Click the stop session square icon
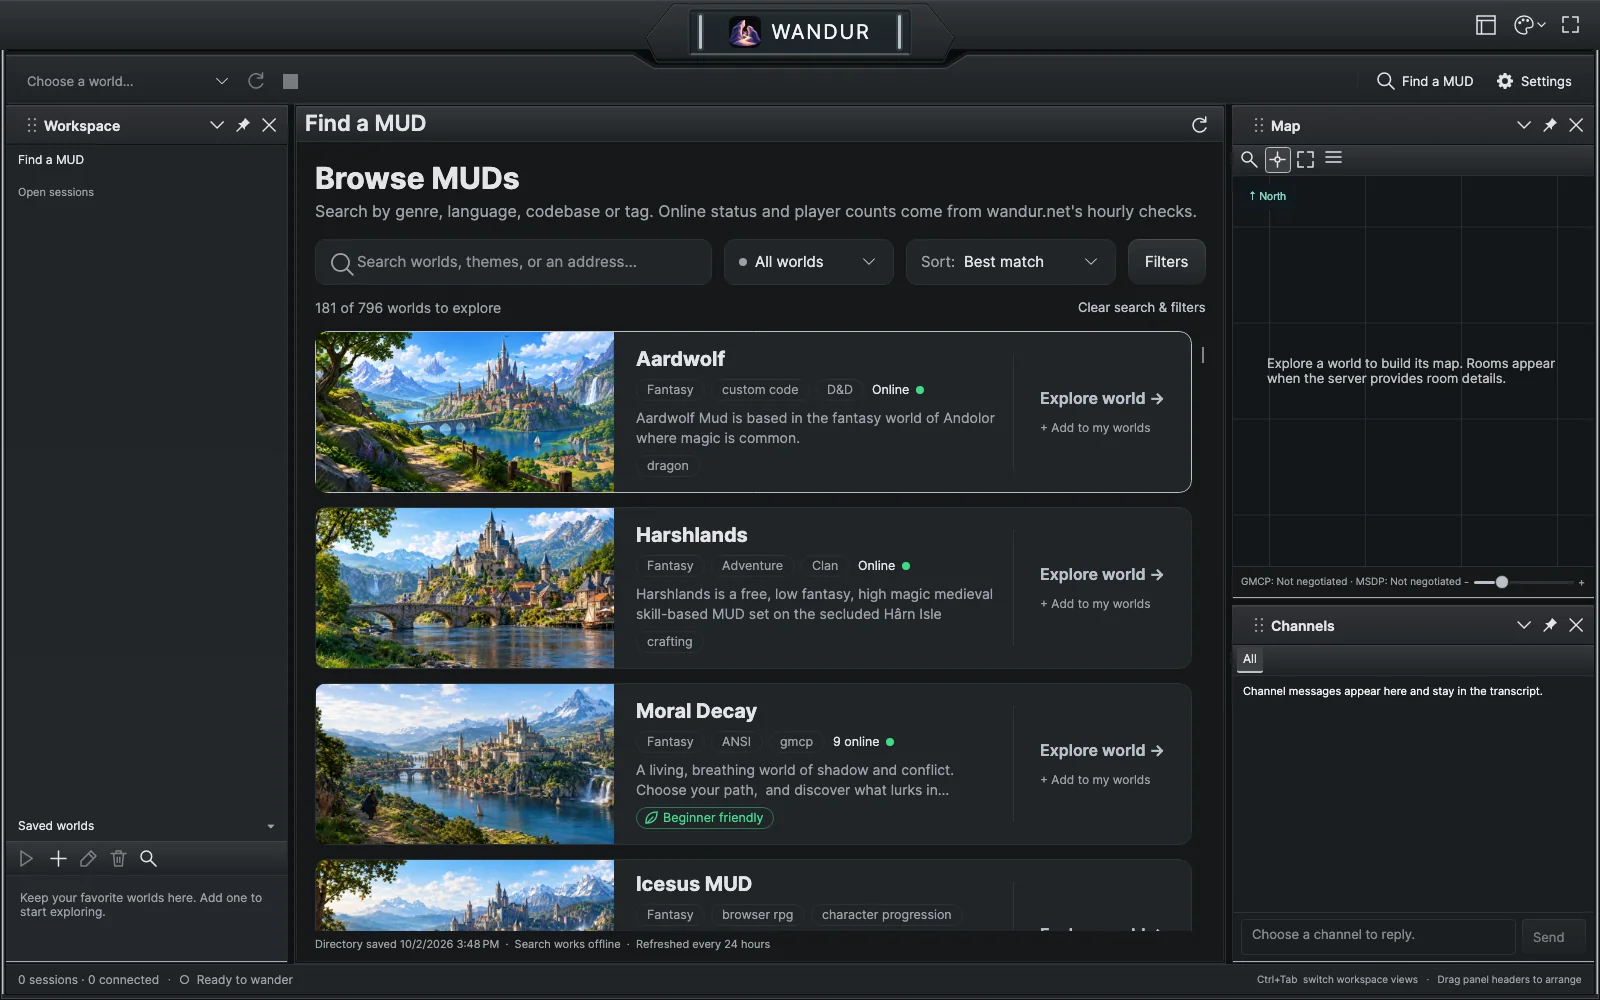The image size is (1600, 1000). click(x=290, y=81)
